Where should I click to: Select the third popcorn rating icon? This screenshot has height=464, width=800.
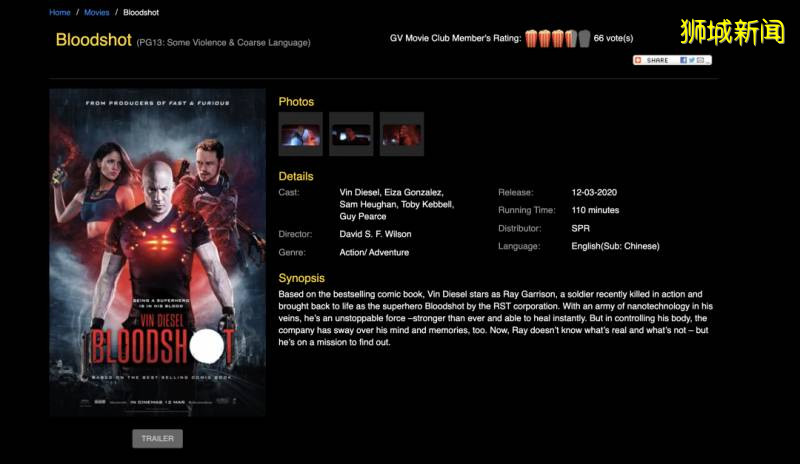[x=557, y=39]
